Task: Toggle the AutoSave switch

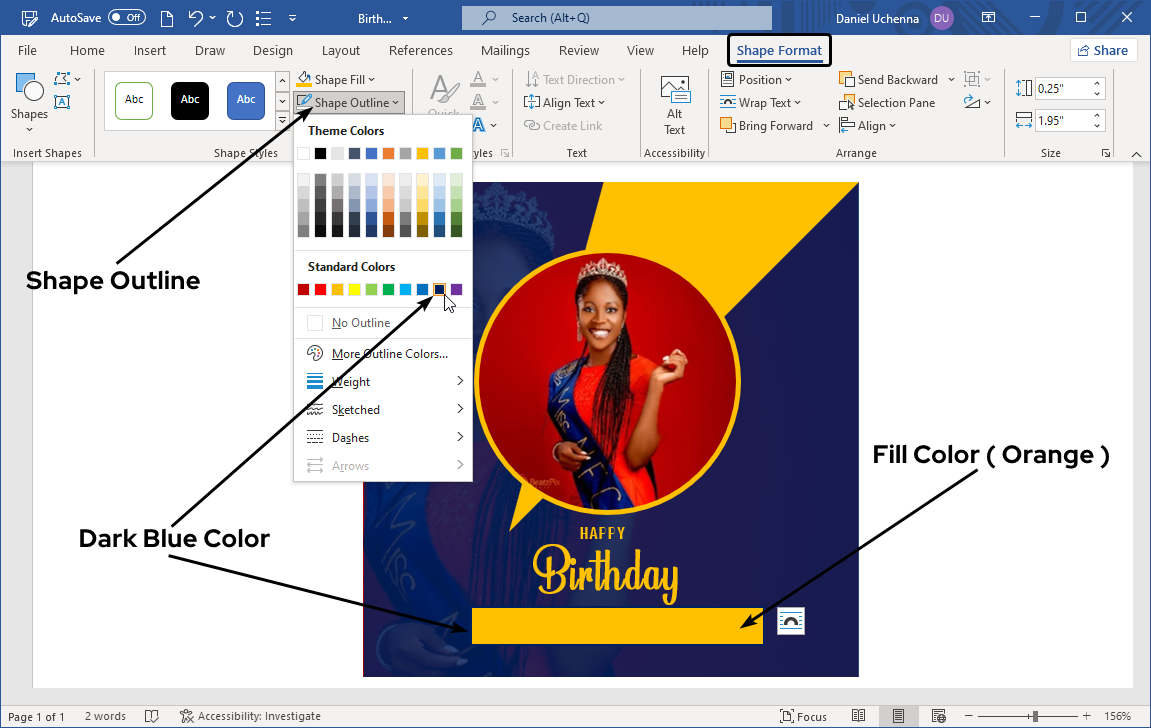Action: [x=126, y=18]
